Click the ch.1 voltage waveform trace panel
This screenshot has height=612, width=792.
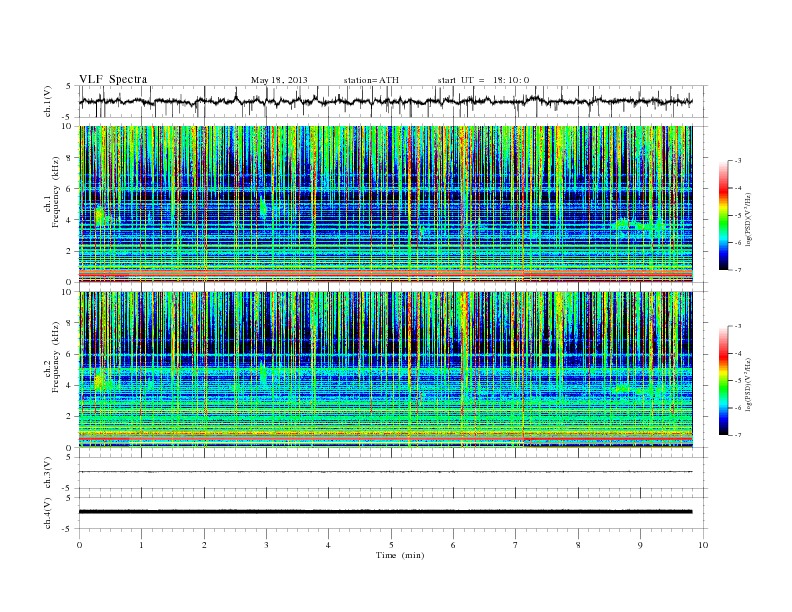click(393, 101)
